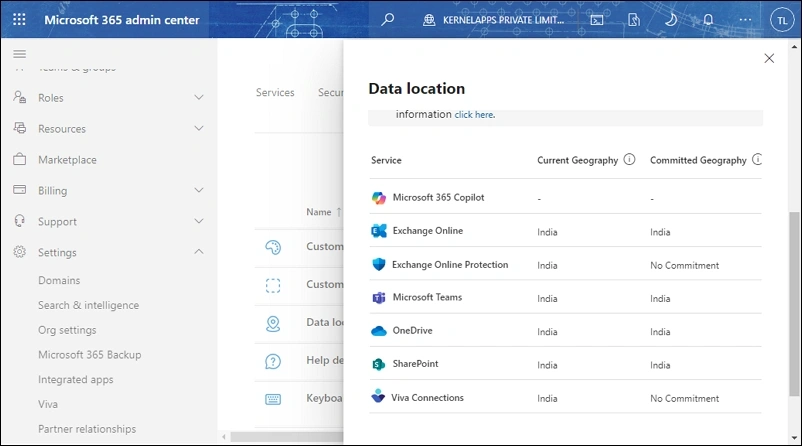Click the Support headset icon
Screen dimensions: 802x446
click(19, 221)
